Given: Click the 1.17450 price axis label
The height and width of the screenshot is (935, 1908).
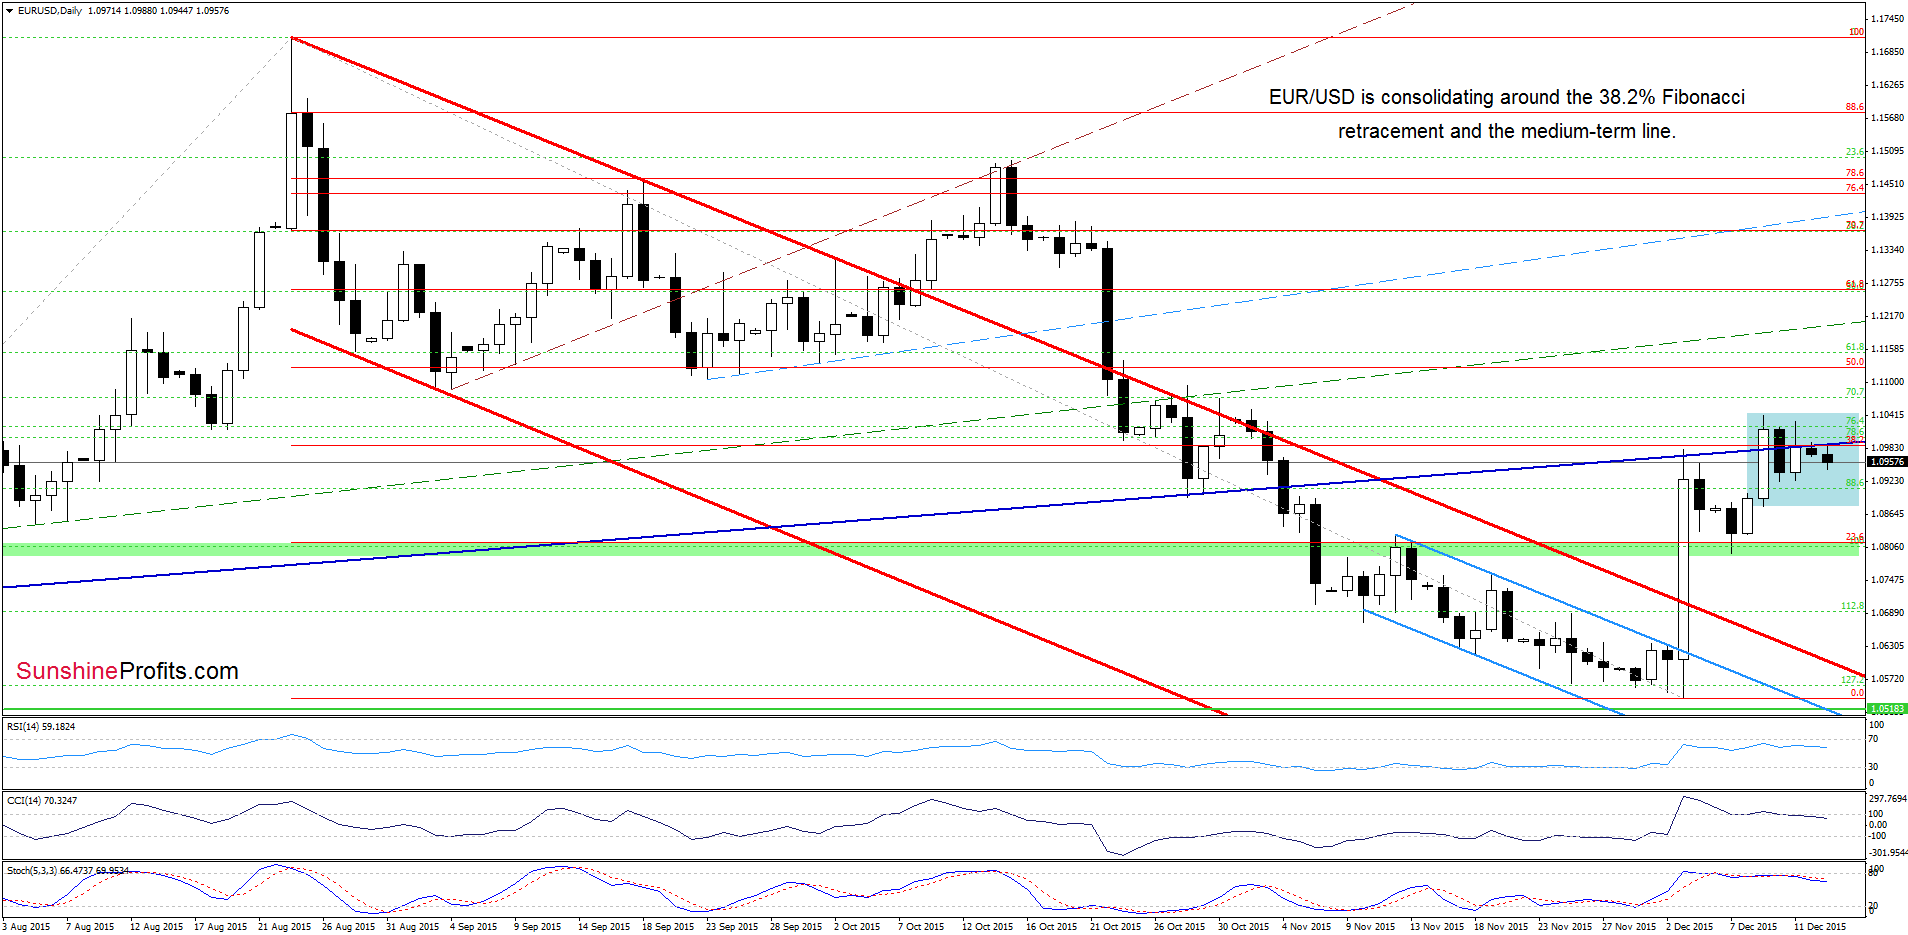Looking at the screenshot, I should pyautogui.click(x=1887, y=19).
